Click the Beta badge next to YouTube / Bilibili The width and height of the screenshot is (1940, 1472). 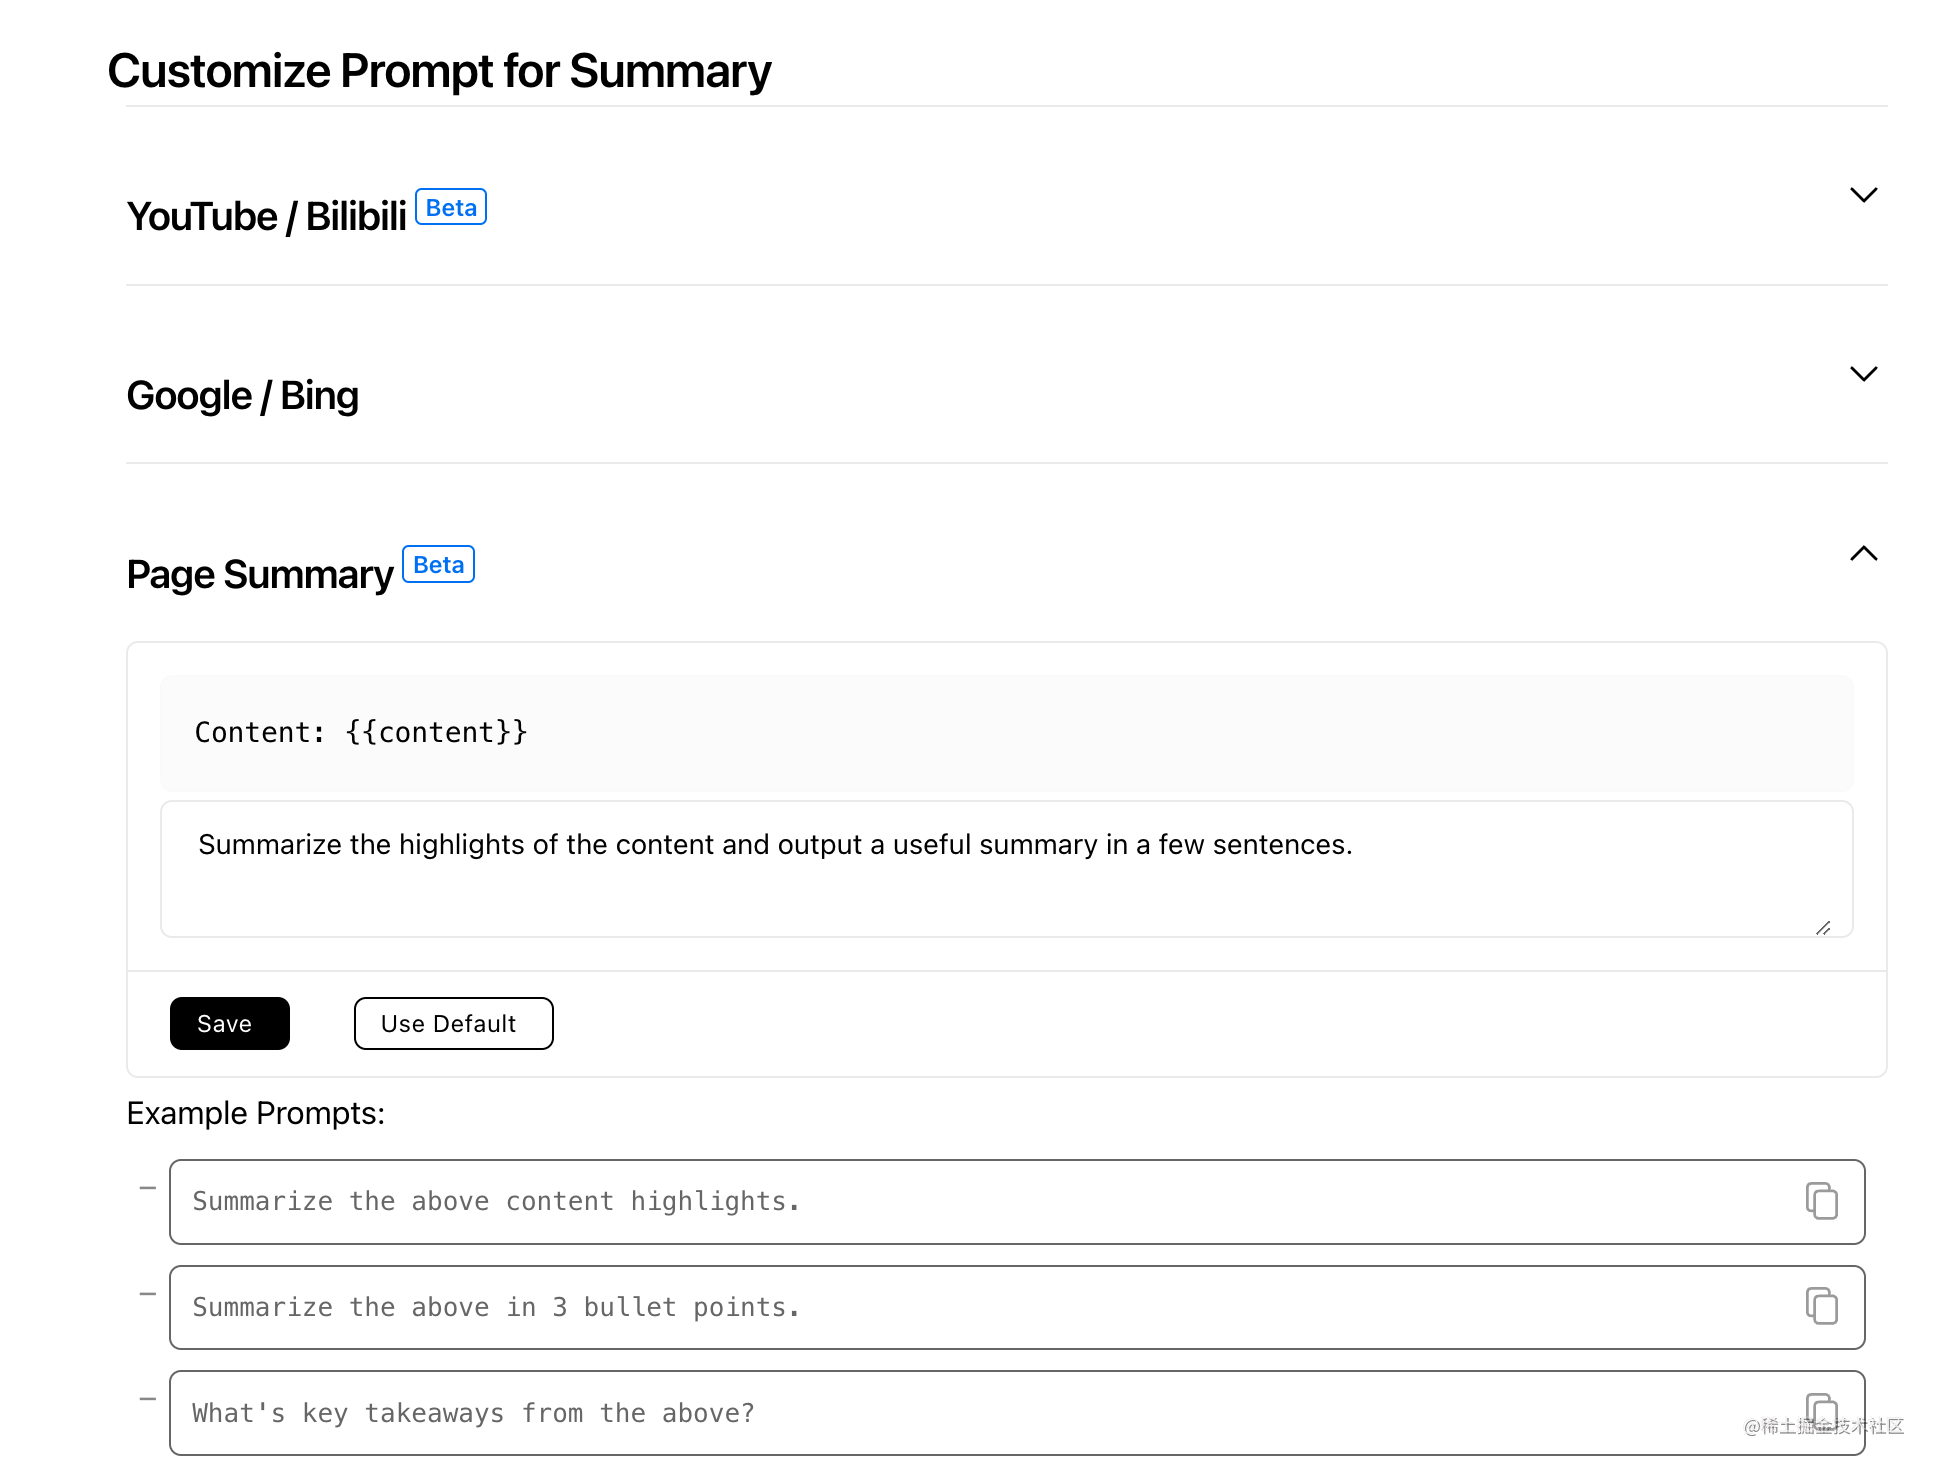(451, 207)
